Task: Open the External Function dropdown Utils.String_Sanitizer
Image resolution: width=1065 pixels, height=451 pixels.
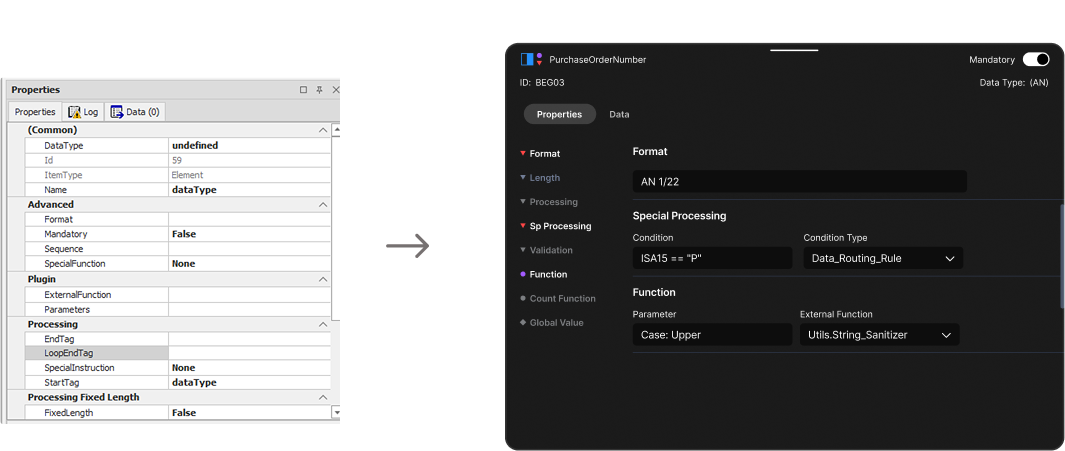Action: click(880, 335)
